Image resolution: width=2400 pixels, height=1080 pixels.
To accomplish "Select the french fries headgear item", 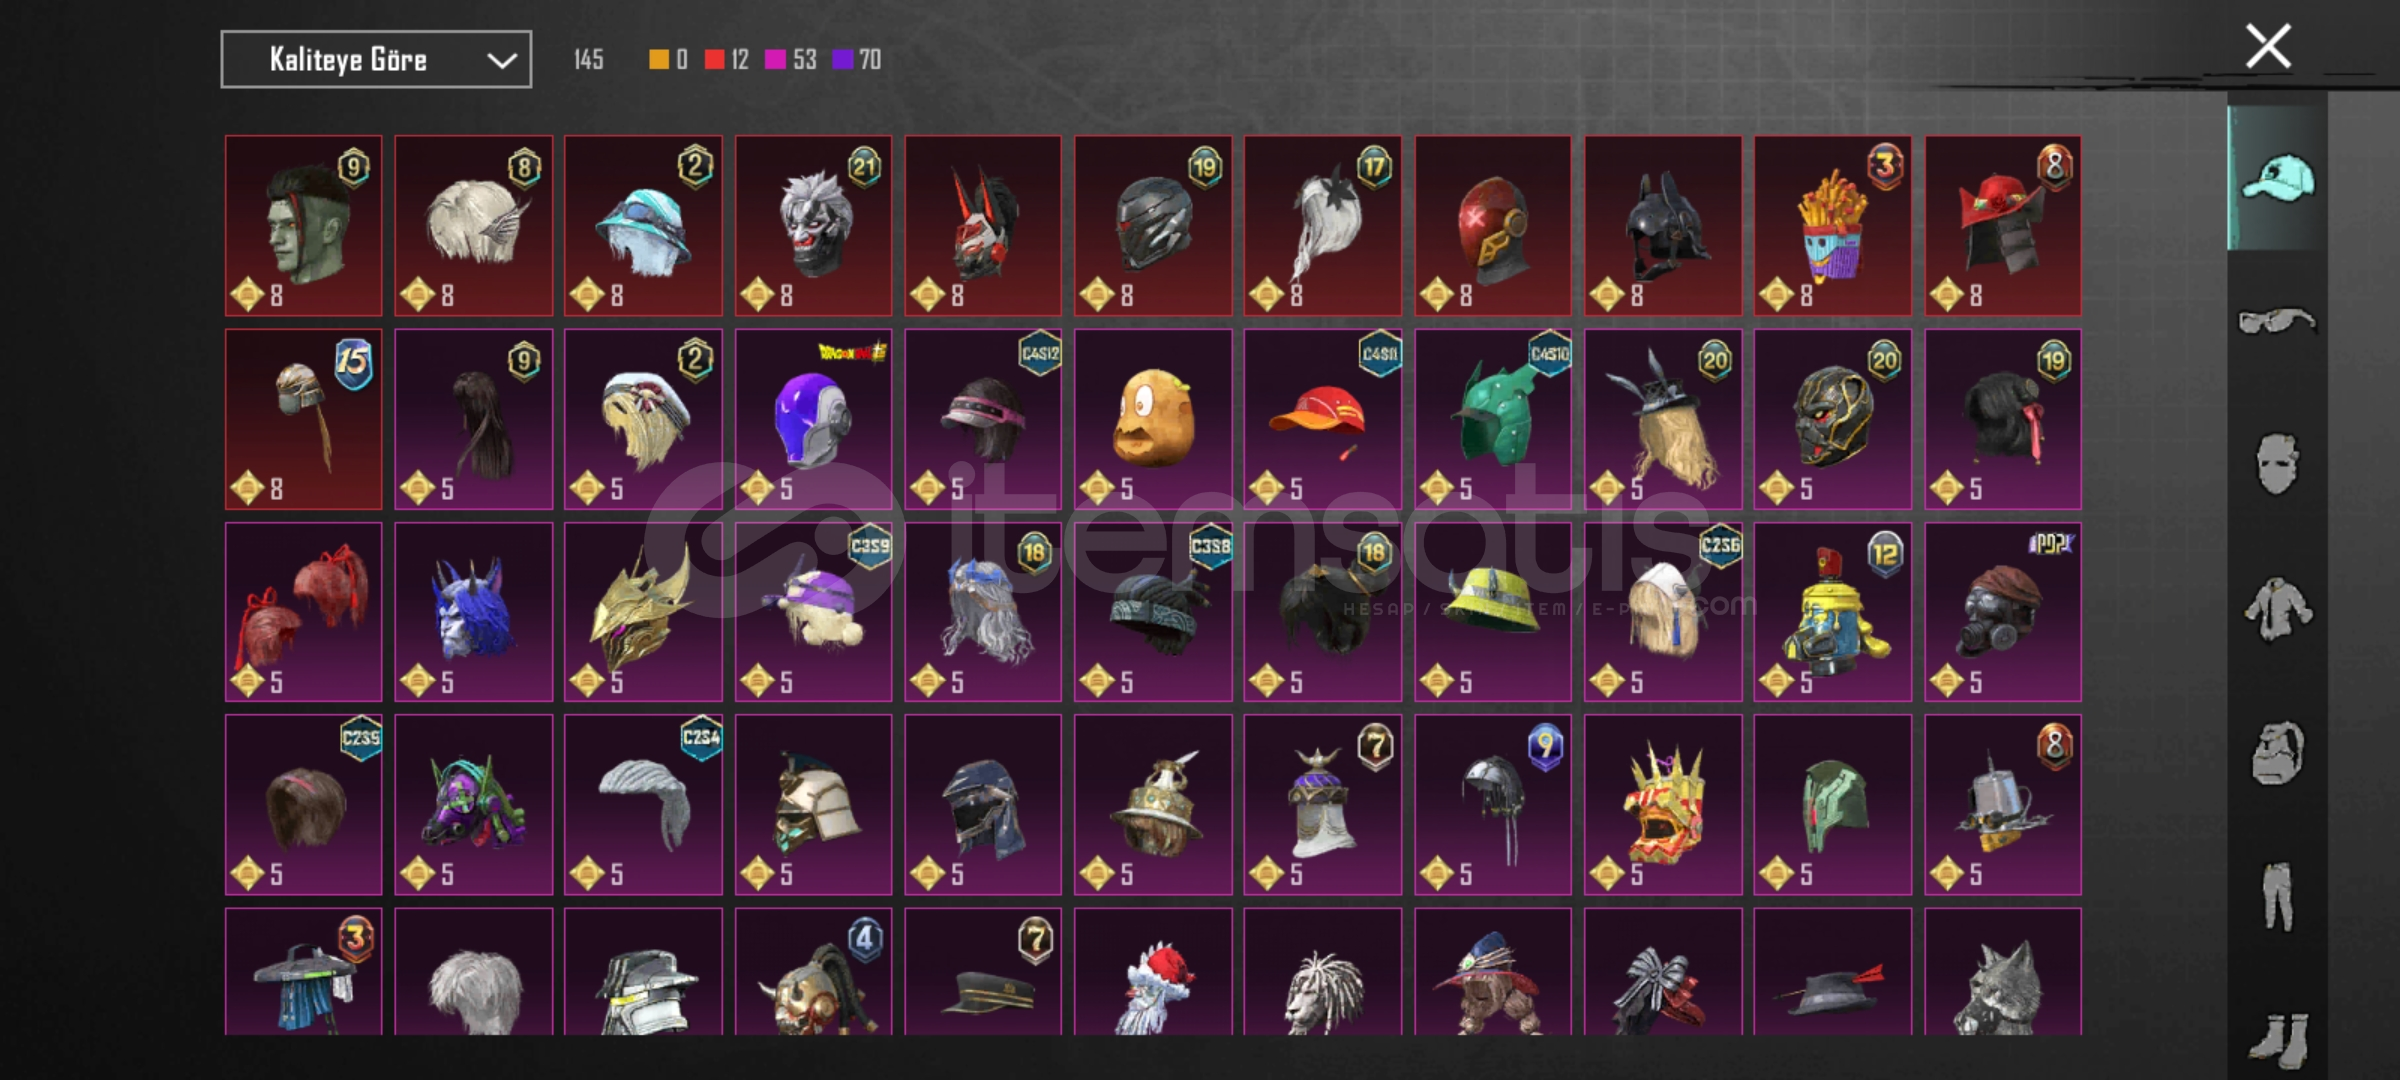I will tap(1832, 226).
